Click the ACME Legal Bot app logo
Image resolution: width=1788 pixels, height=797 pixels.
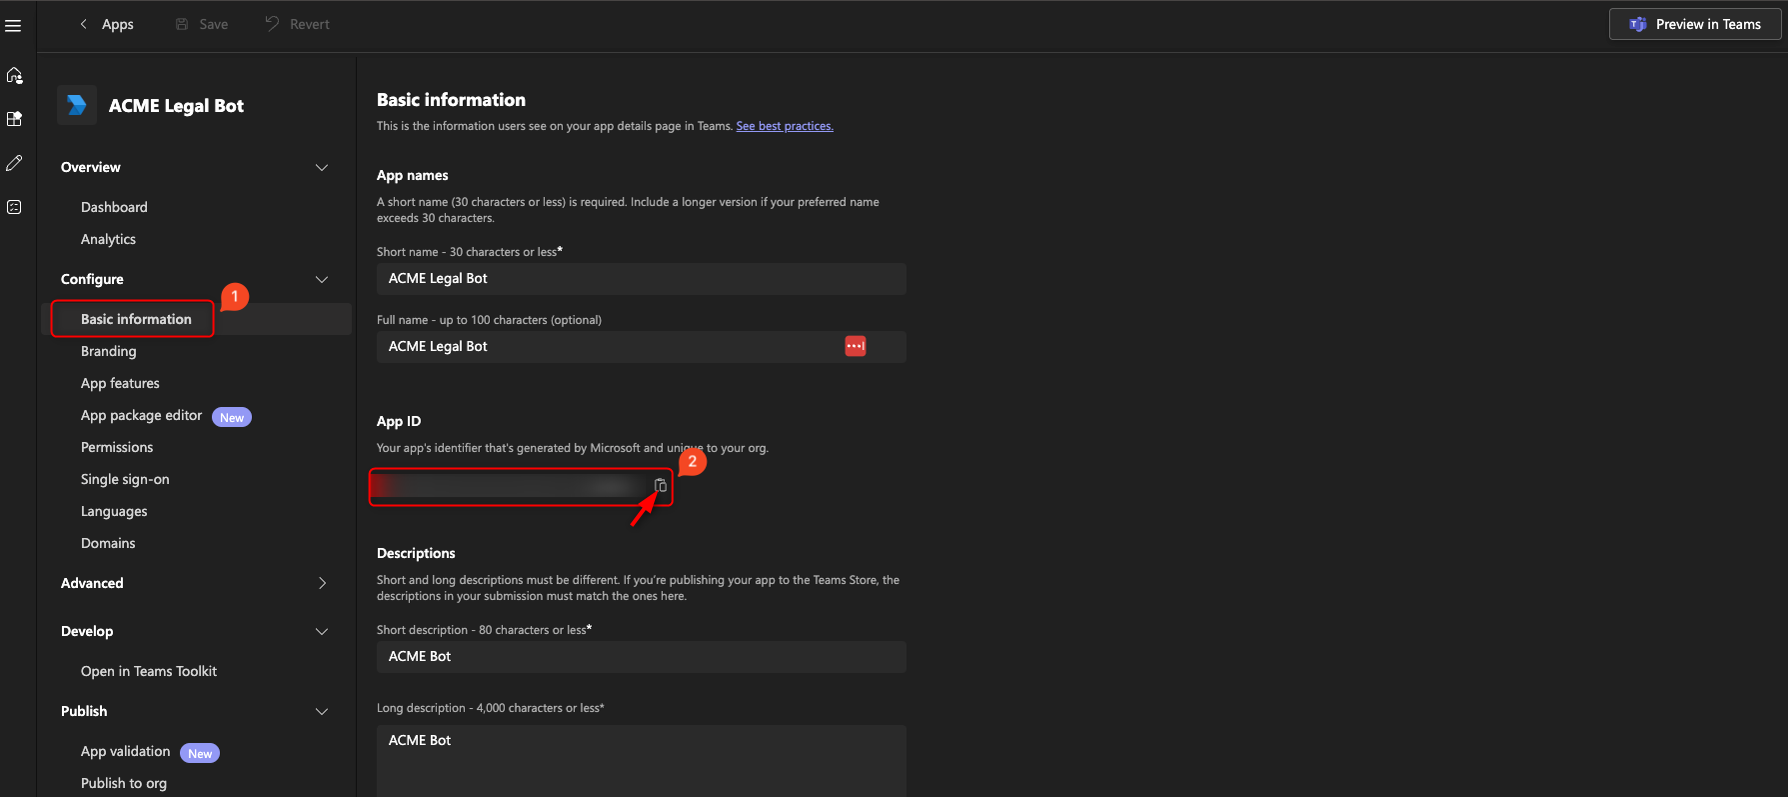77,105
